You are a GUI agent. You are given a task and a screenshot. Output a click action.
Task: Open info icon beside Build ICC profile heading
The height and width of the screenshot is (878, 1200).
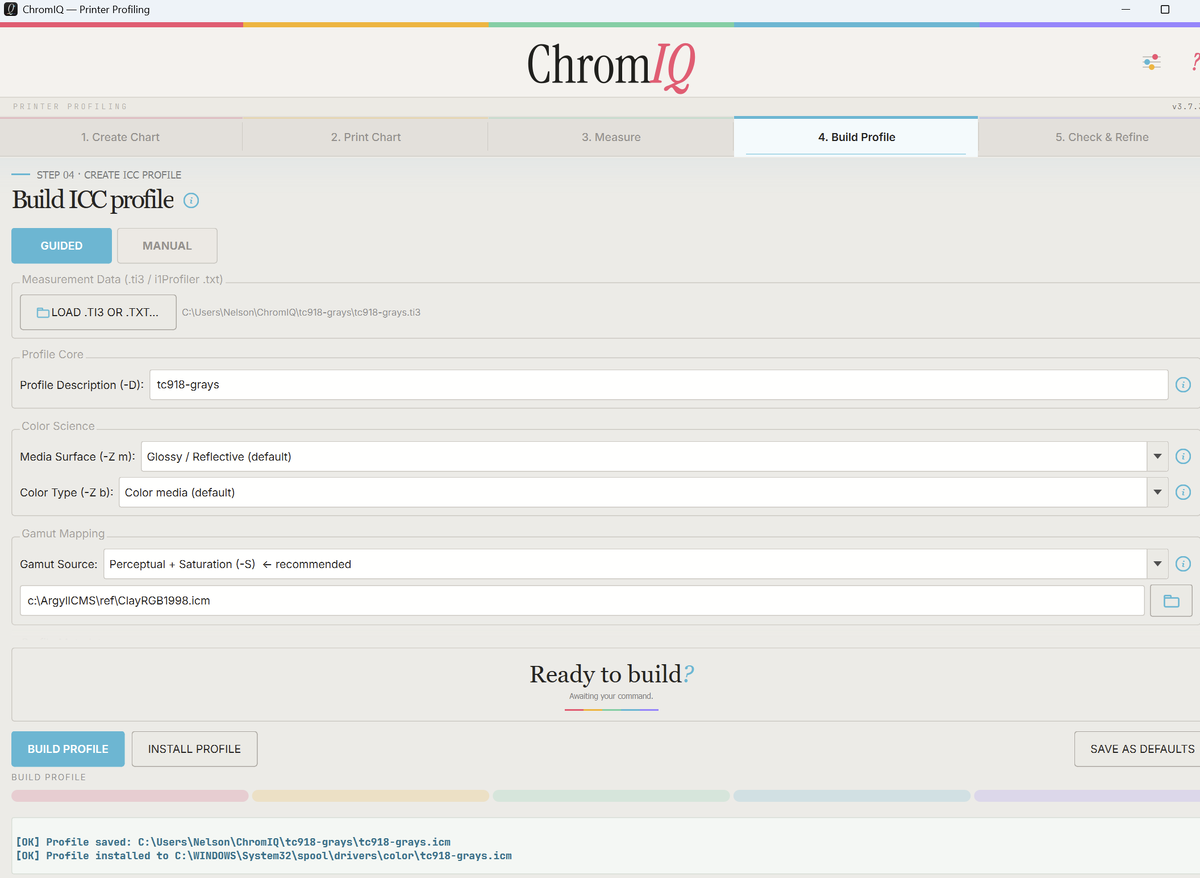191,200
